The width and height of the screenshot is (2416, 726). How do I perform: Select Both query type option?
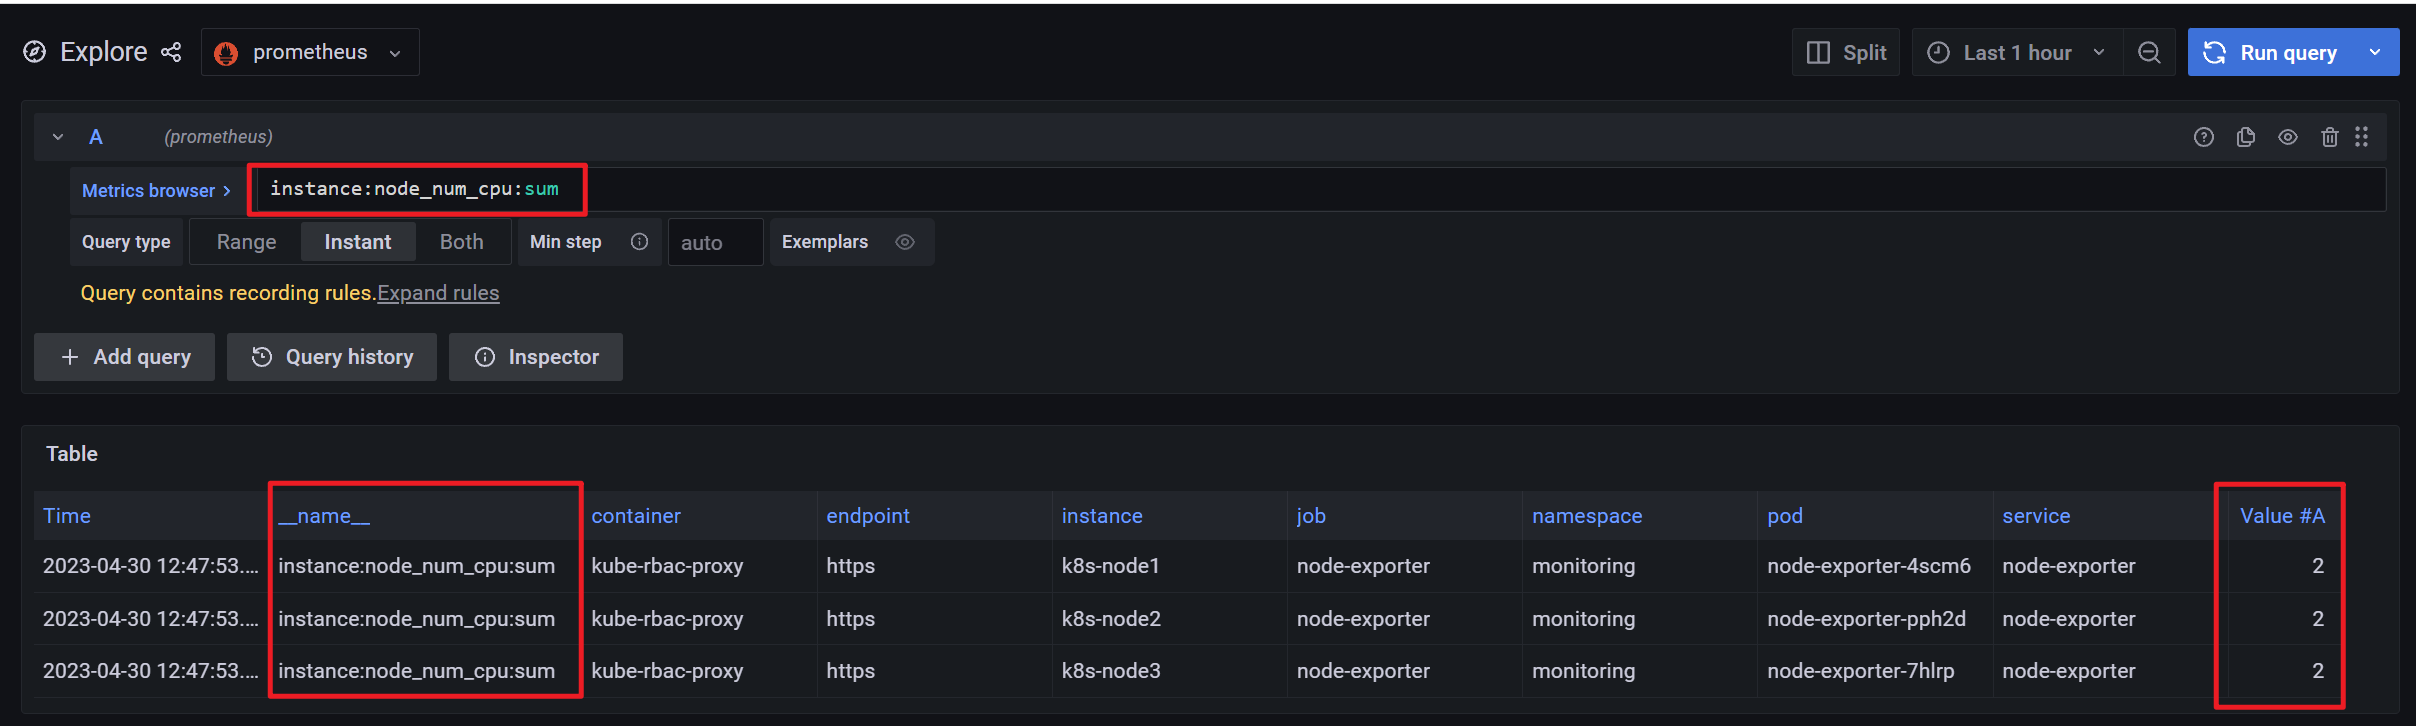point(461,242)
